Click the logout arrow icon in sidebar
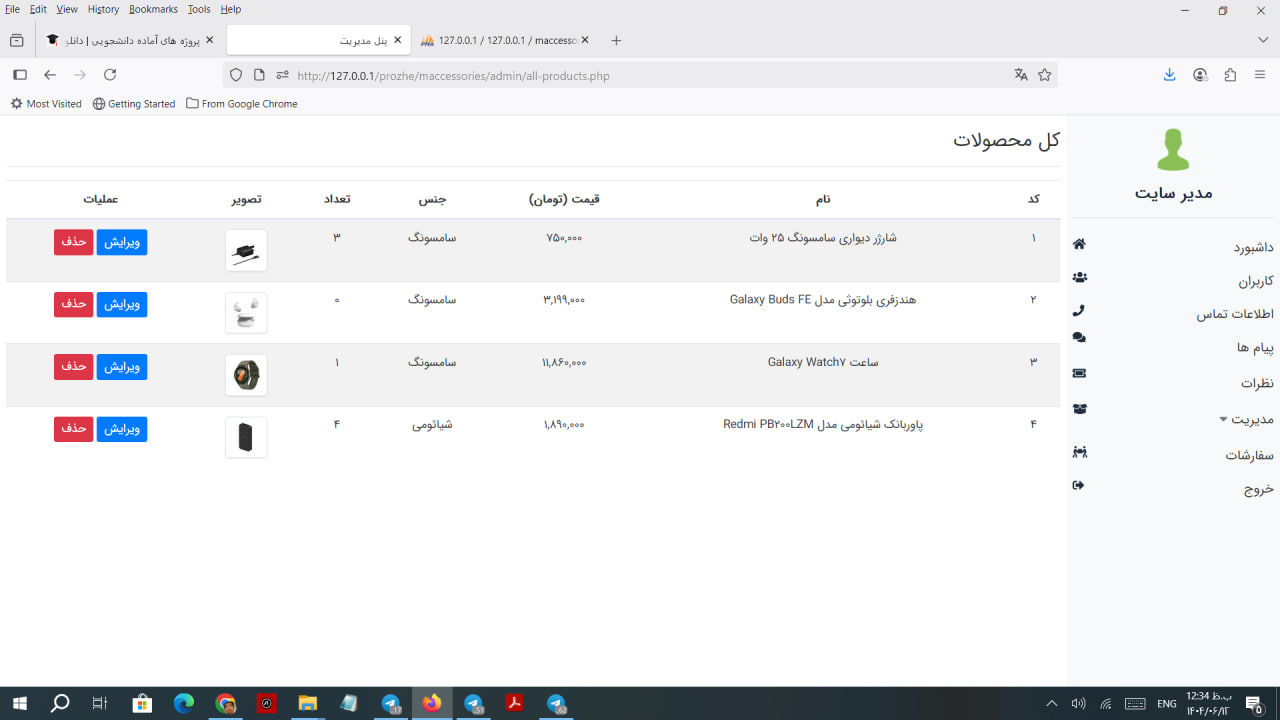The width and height of the screenshot is (1280, 720). 1078,486
